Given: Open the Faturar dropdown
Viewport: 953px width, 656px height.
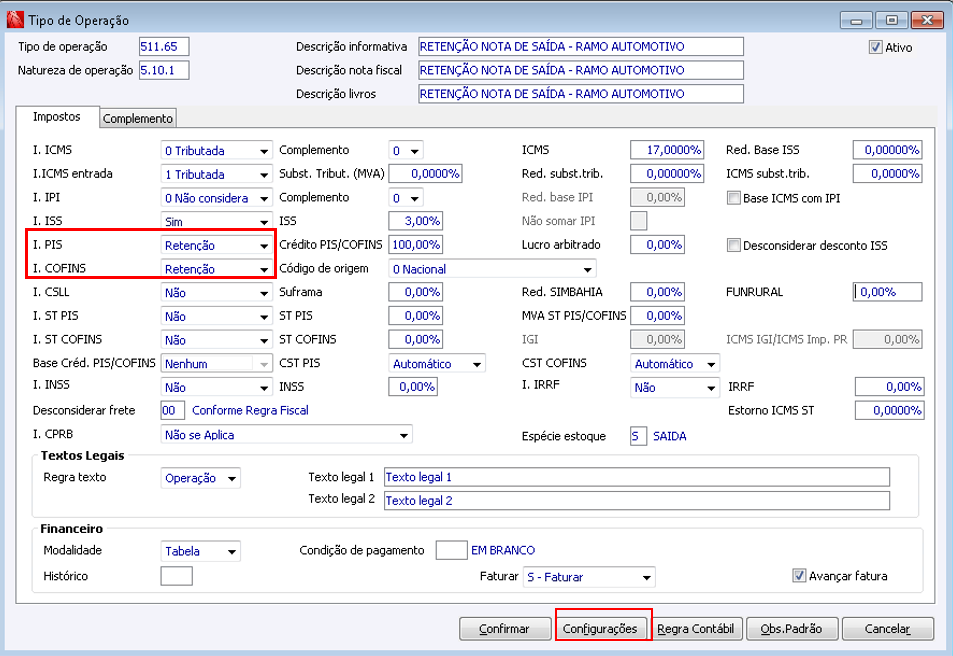Looking at the screenshot, I should pyautogui.click(x=589, y=578).
